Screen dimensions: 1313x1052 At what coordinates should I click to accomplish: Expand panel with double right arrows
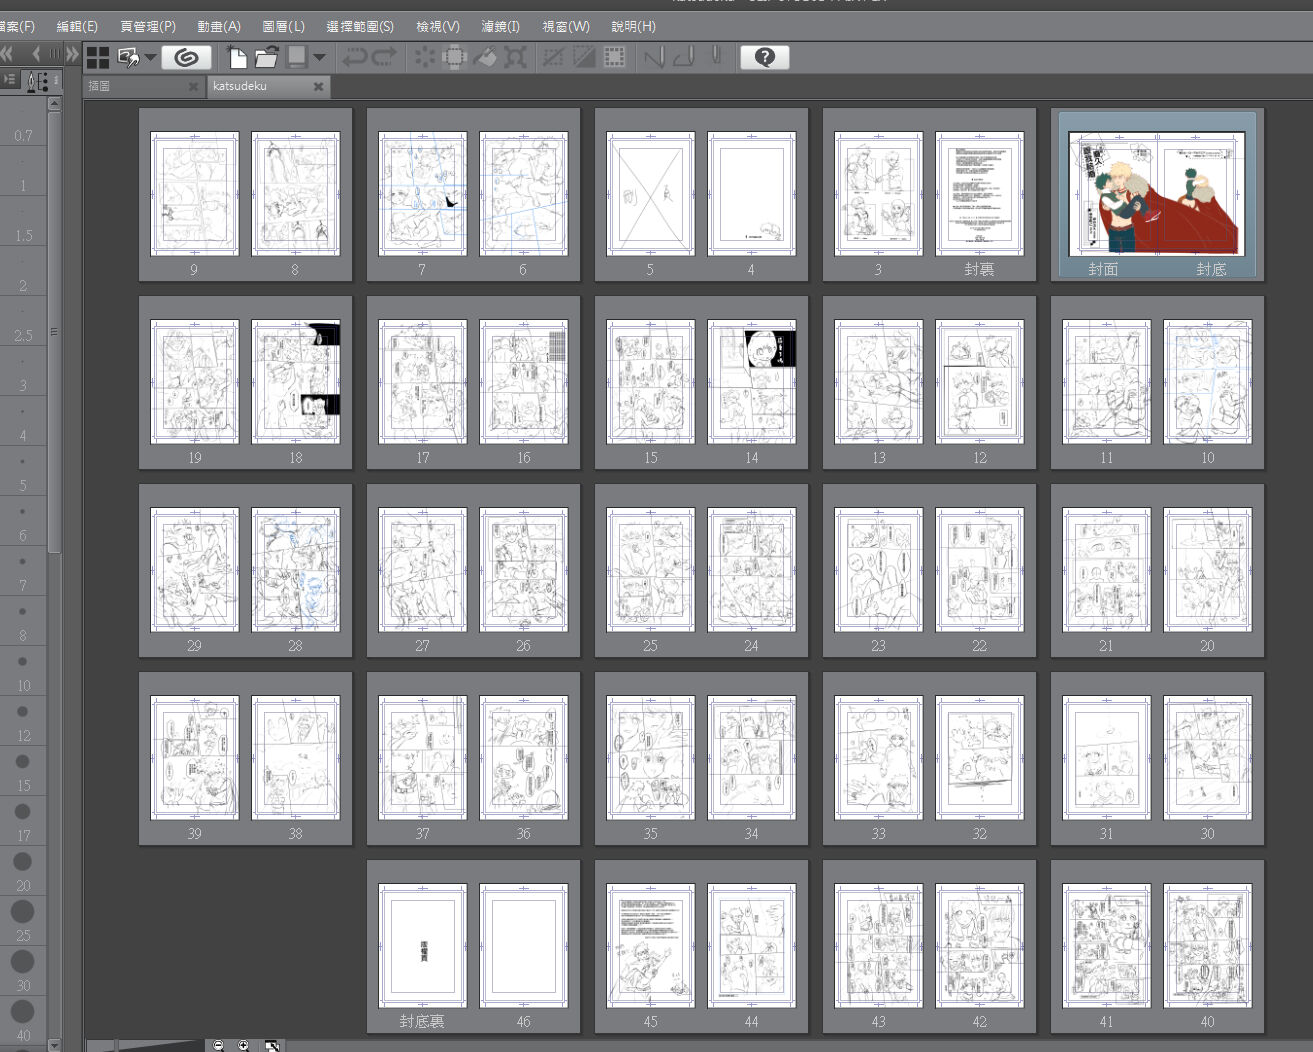pyautogui.click(x=72, y=54)
